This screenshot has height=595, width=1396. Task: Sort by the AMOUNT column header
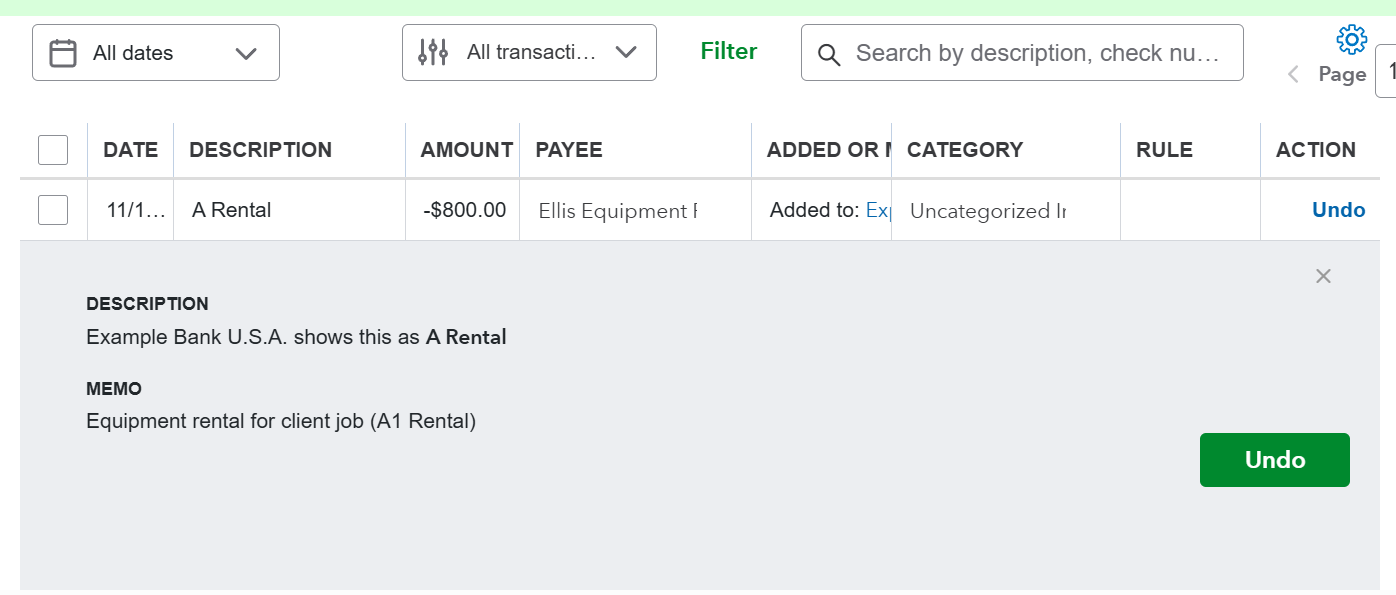(466, 150)
